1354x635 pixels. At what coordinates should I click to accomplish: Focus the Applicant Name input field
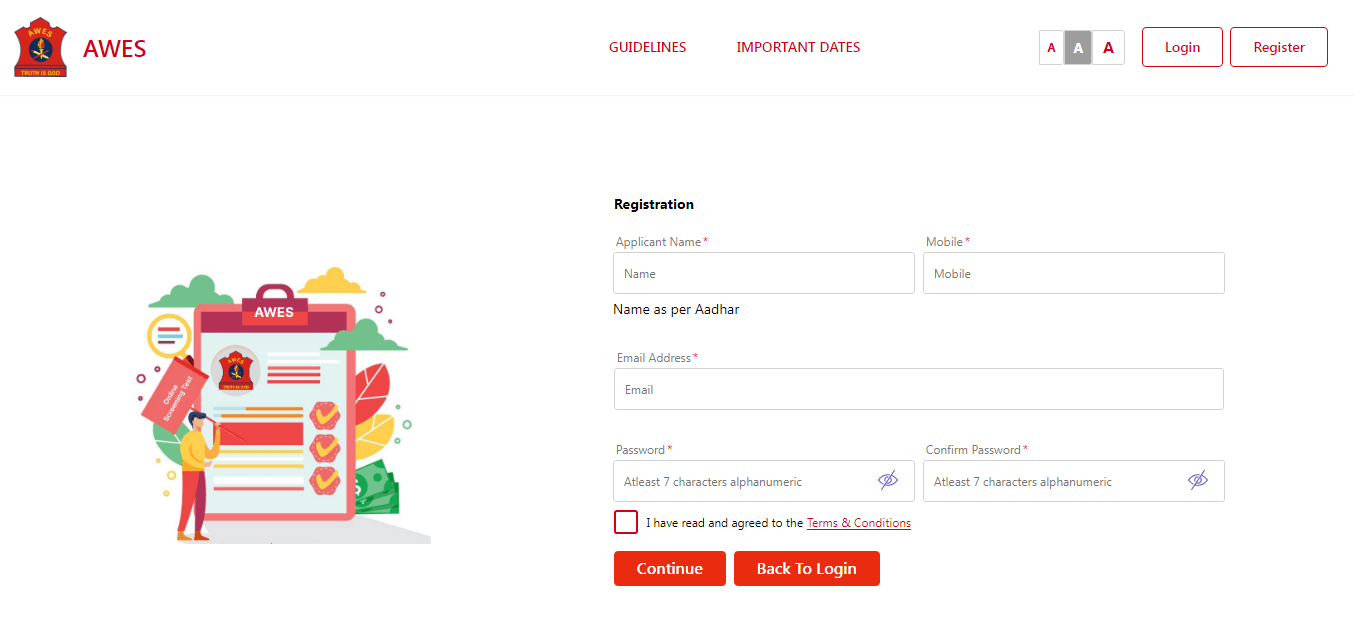(764, 273)
